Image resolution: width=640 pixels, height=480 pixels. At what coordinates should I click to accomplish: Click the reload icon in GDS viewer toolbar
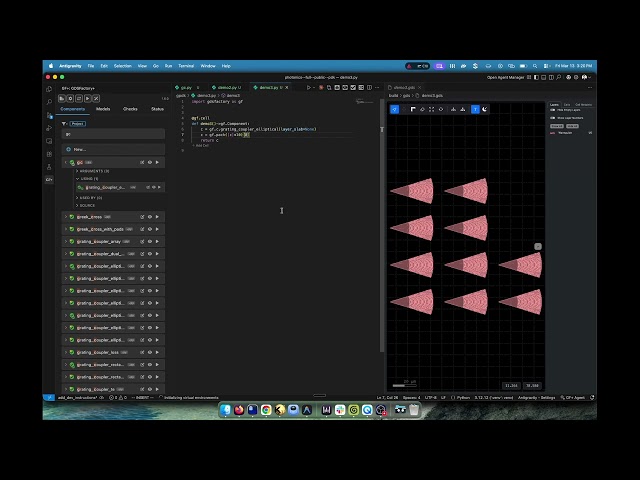(x=441, y=109)
